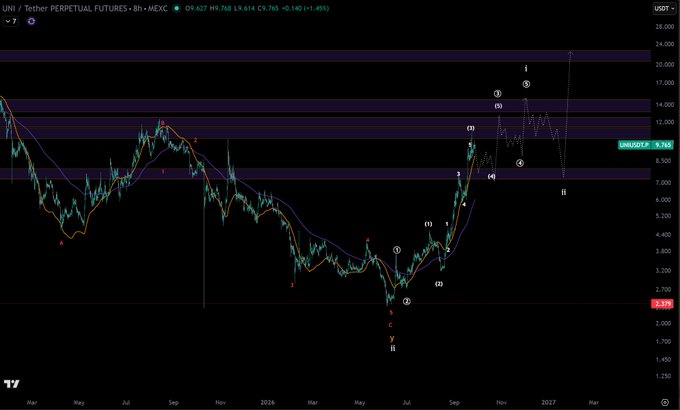
Task: Select the white (4) wave label
Action: 491,176
